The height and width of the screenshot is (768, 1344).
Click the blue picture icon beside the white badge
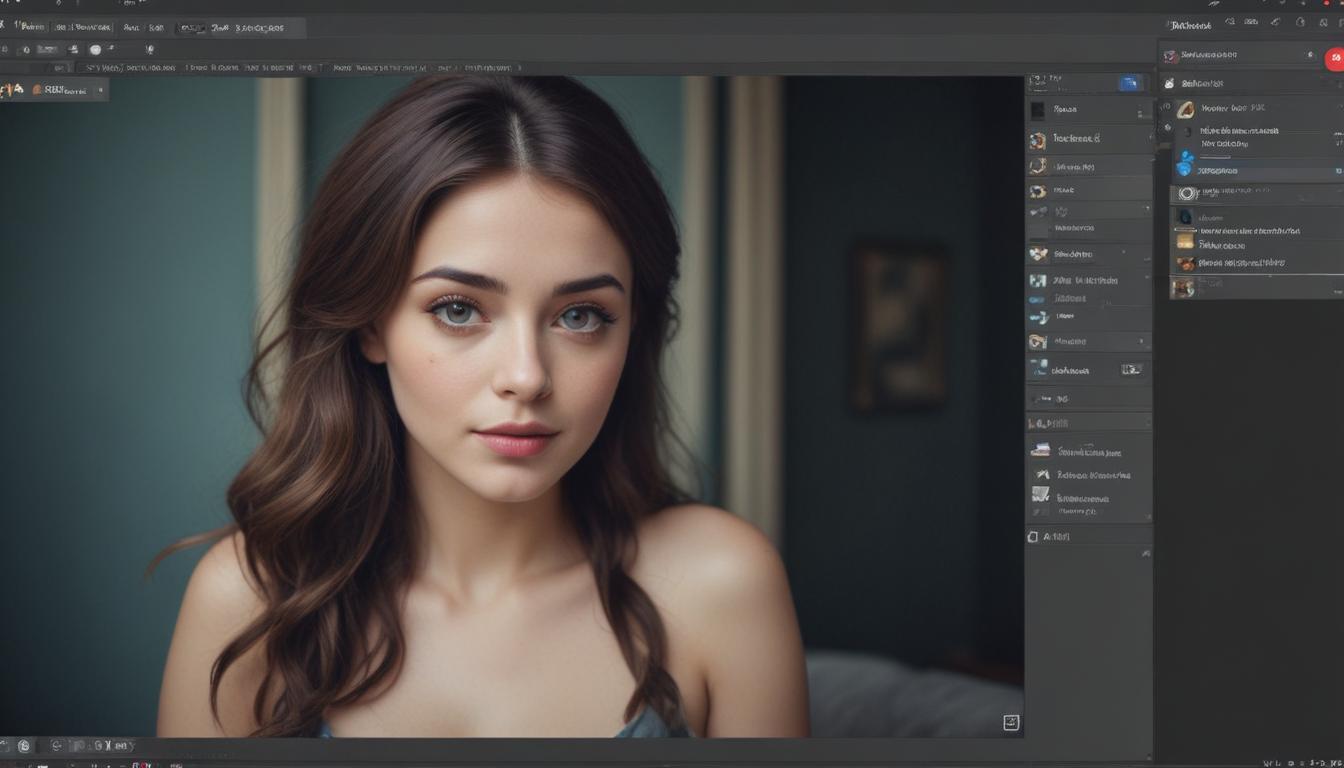(x=1040, y=369)
